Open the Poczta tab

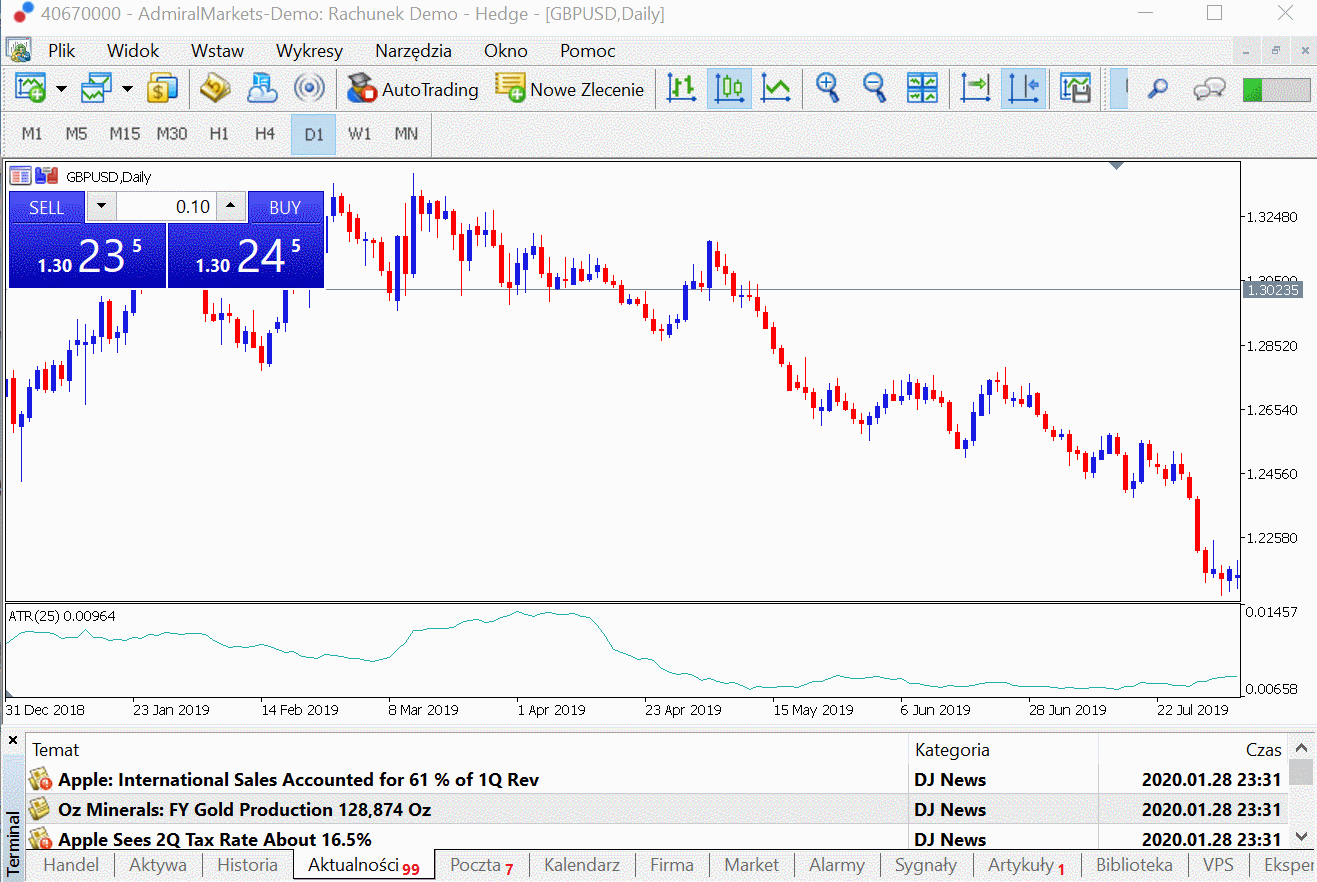click(x=481, y=866)
